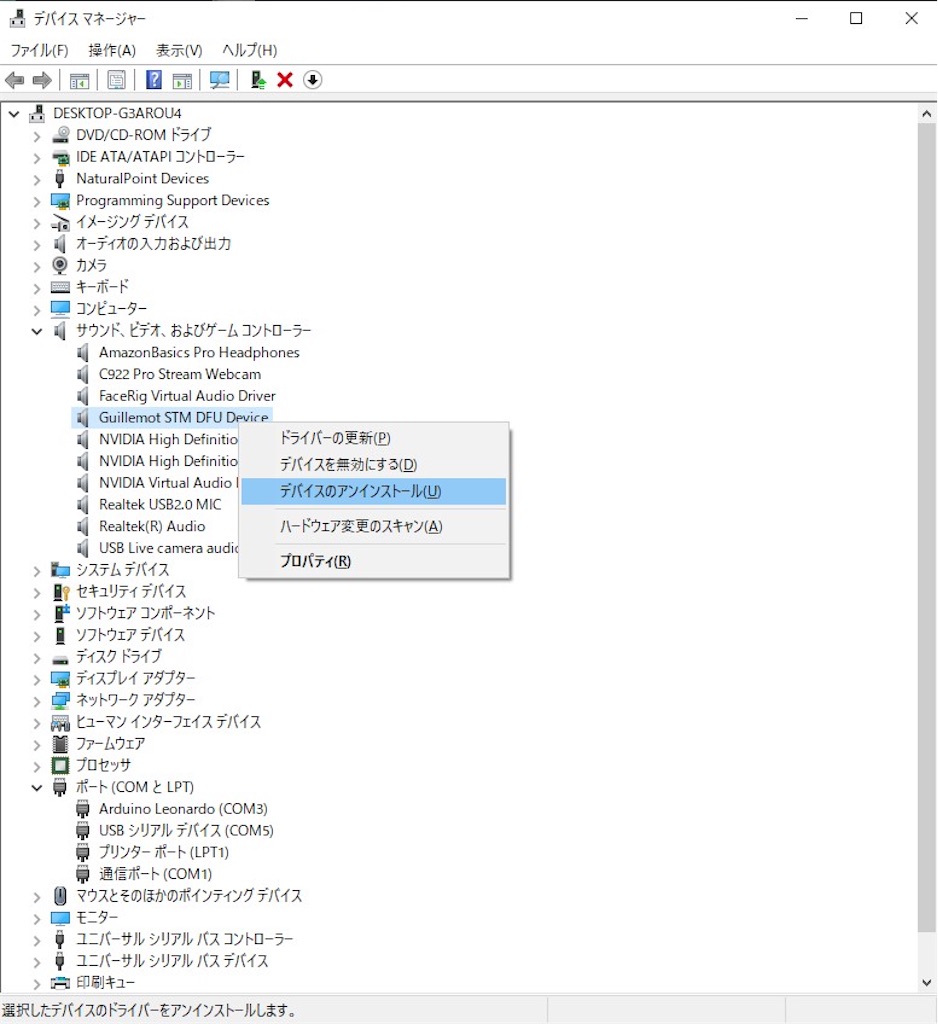Expand the NaturalPoint Devices node
The width and height of the screenshot is (938, 1024).
[x=37, y=179]
